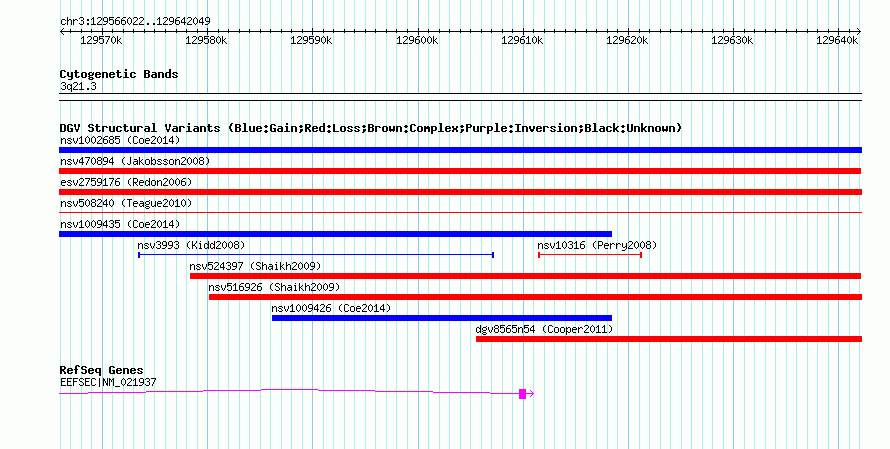The image size is (890, 449).
Task: Open the nsv3993 (Kidd2008) label
Action: tap(191, 245)
